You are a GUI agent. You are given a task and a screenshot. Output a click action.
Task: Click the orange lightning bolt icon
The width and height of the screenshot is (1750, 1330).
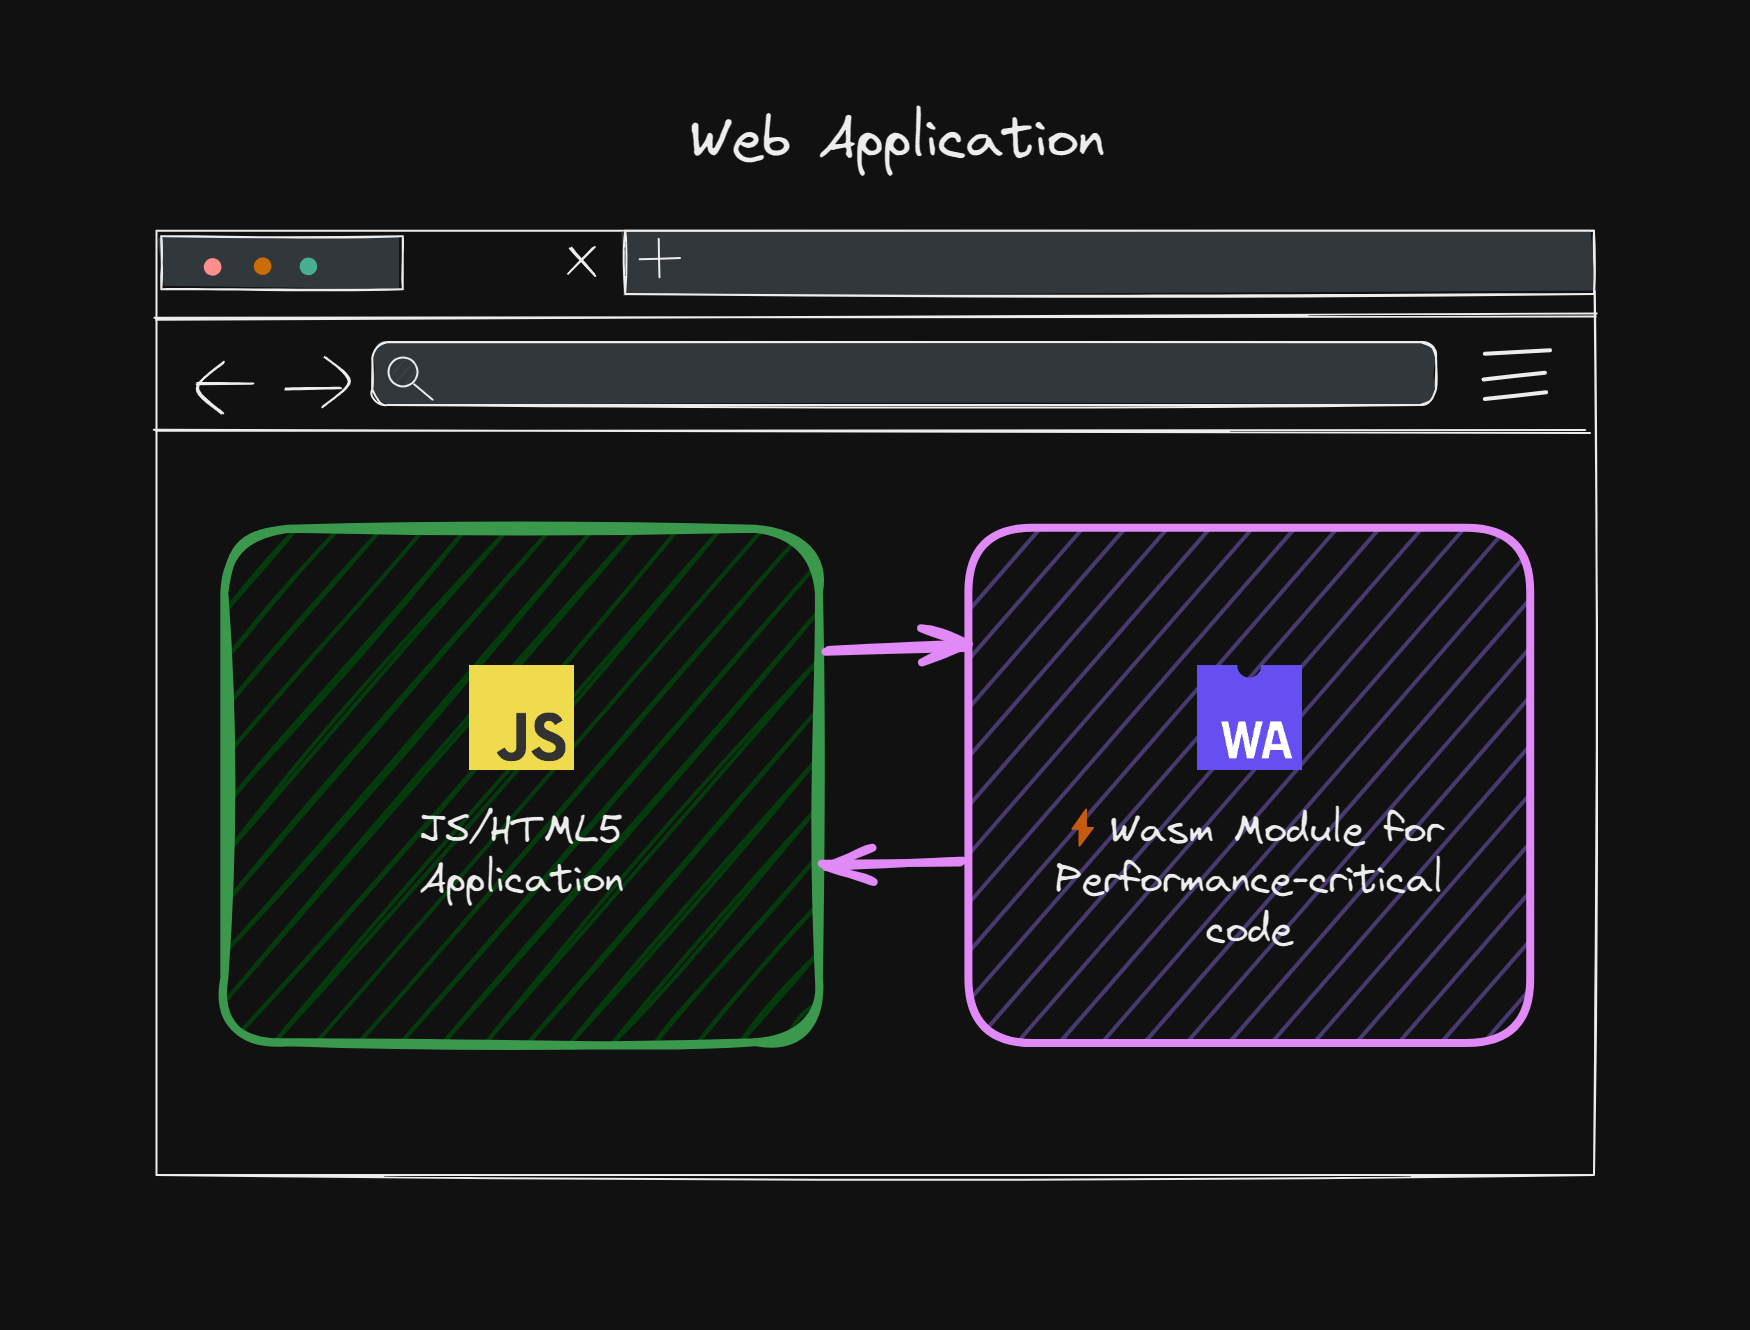1082,827
